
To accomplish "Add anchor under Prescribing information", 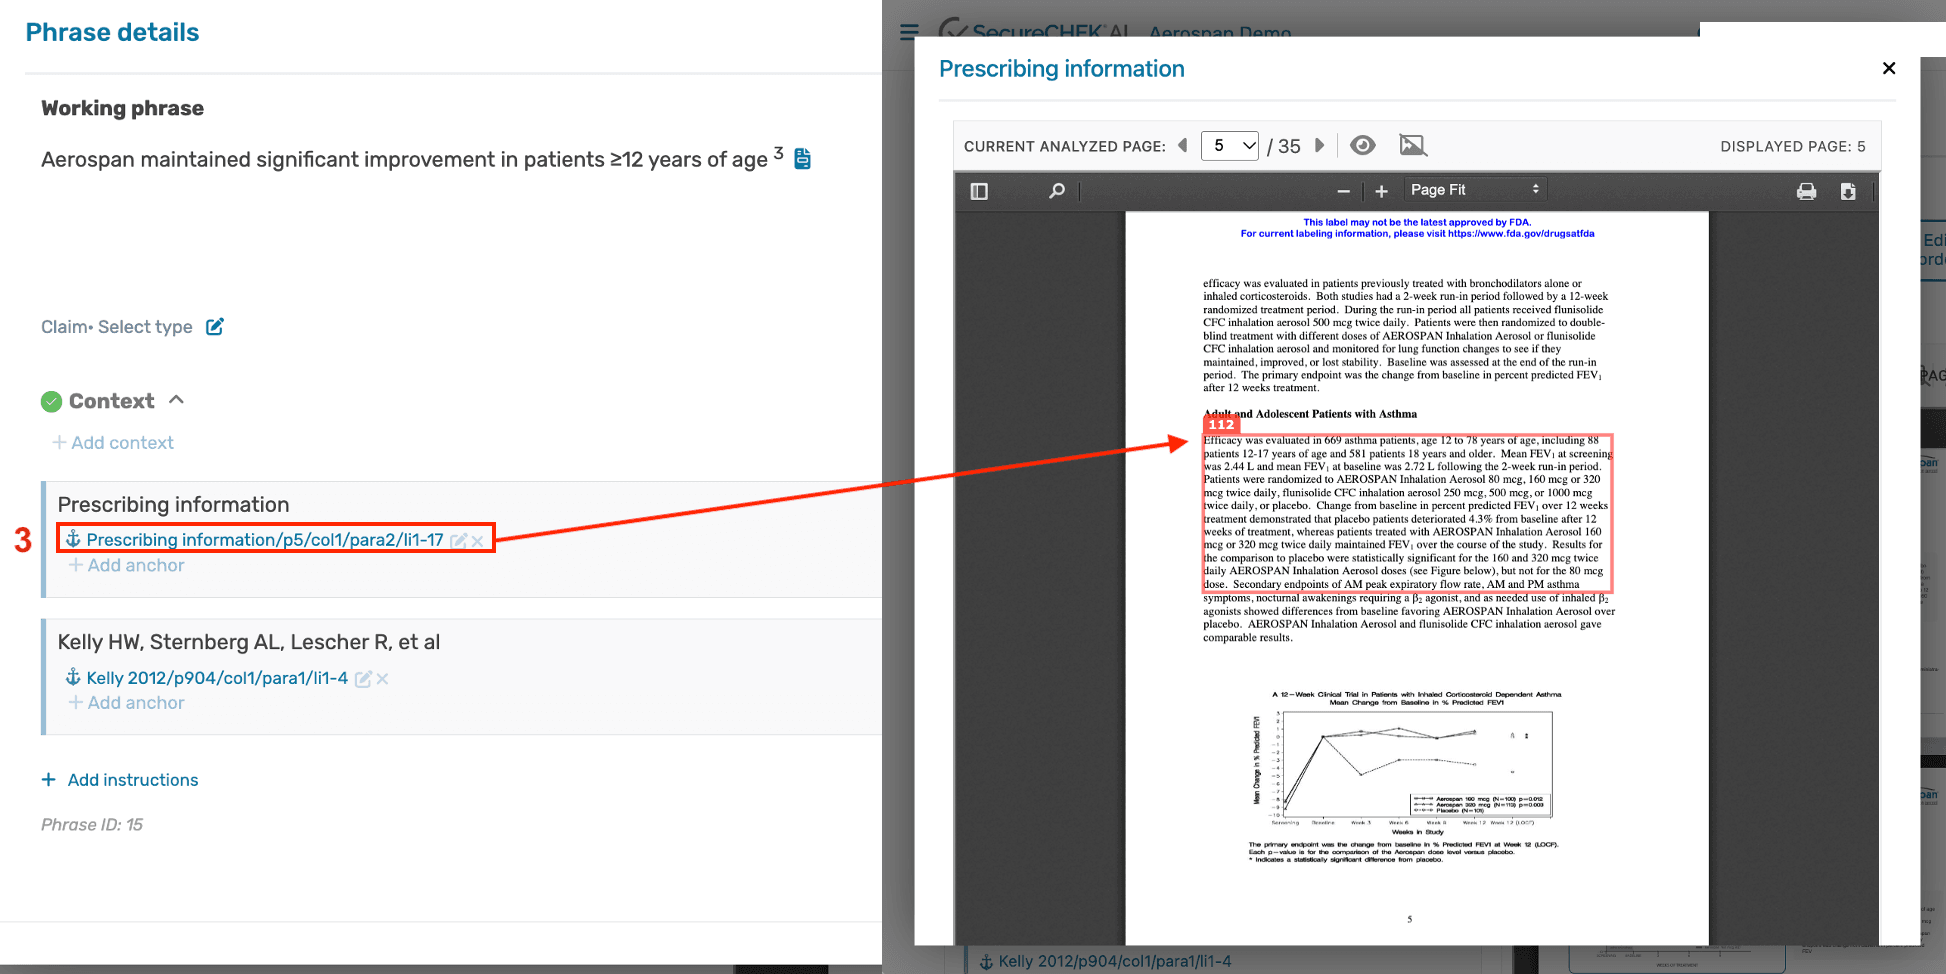I will coord(127,566).
